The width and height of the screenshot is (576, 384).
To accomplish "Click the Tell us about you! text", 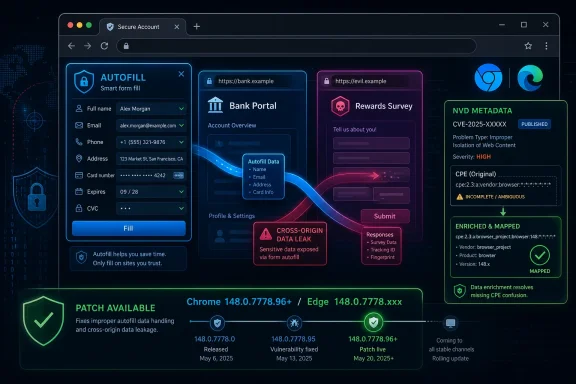I will 354,130.
